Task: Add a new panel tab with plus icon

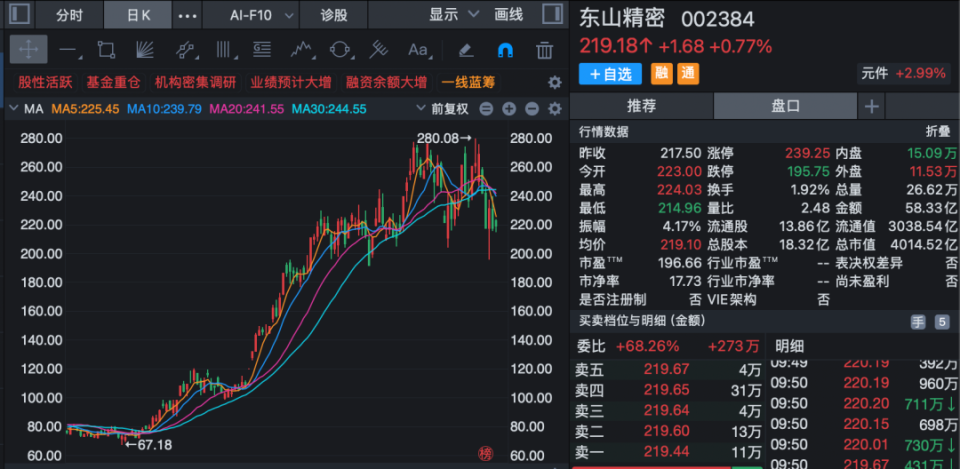Action: [x=871, y=107]
